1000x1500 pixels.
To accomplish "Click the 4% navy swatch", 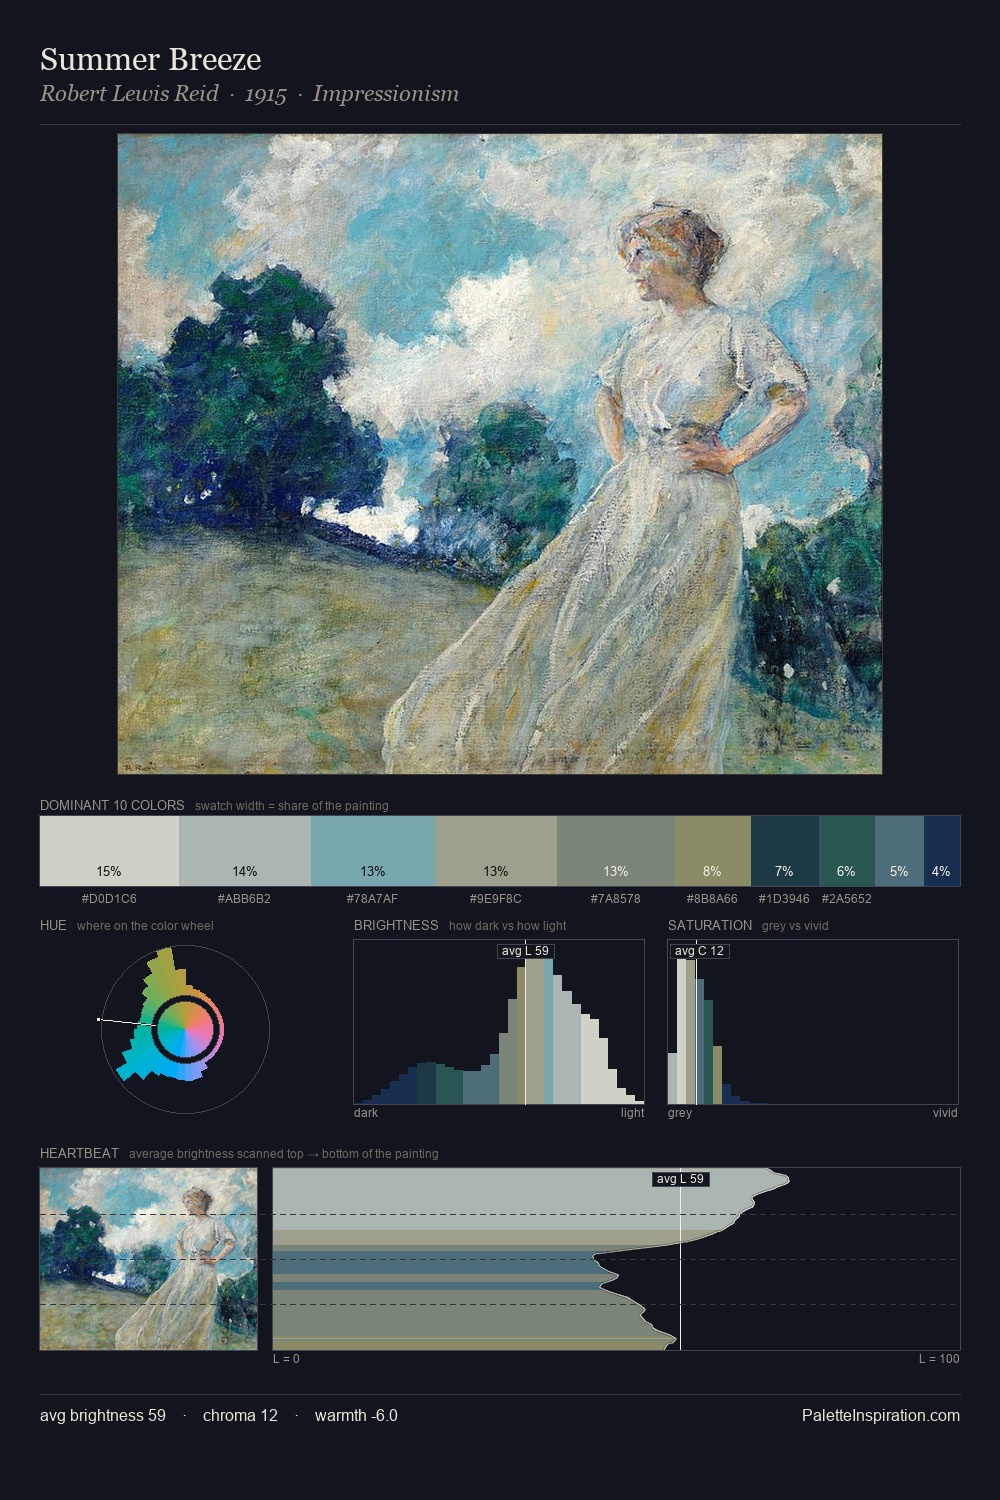I will point(942,851).
